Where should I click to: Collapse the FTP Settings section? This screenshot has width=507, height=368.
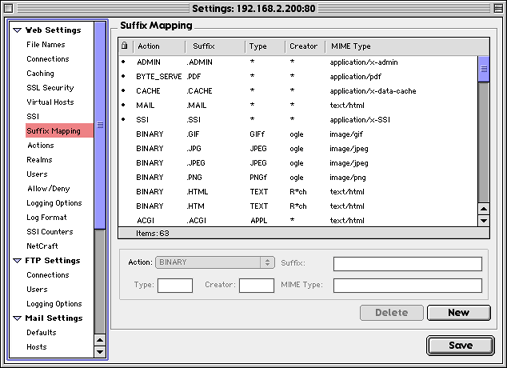click(17, 261)
